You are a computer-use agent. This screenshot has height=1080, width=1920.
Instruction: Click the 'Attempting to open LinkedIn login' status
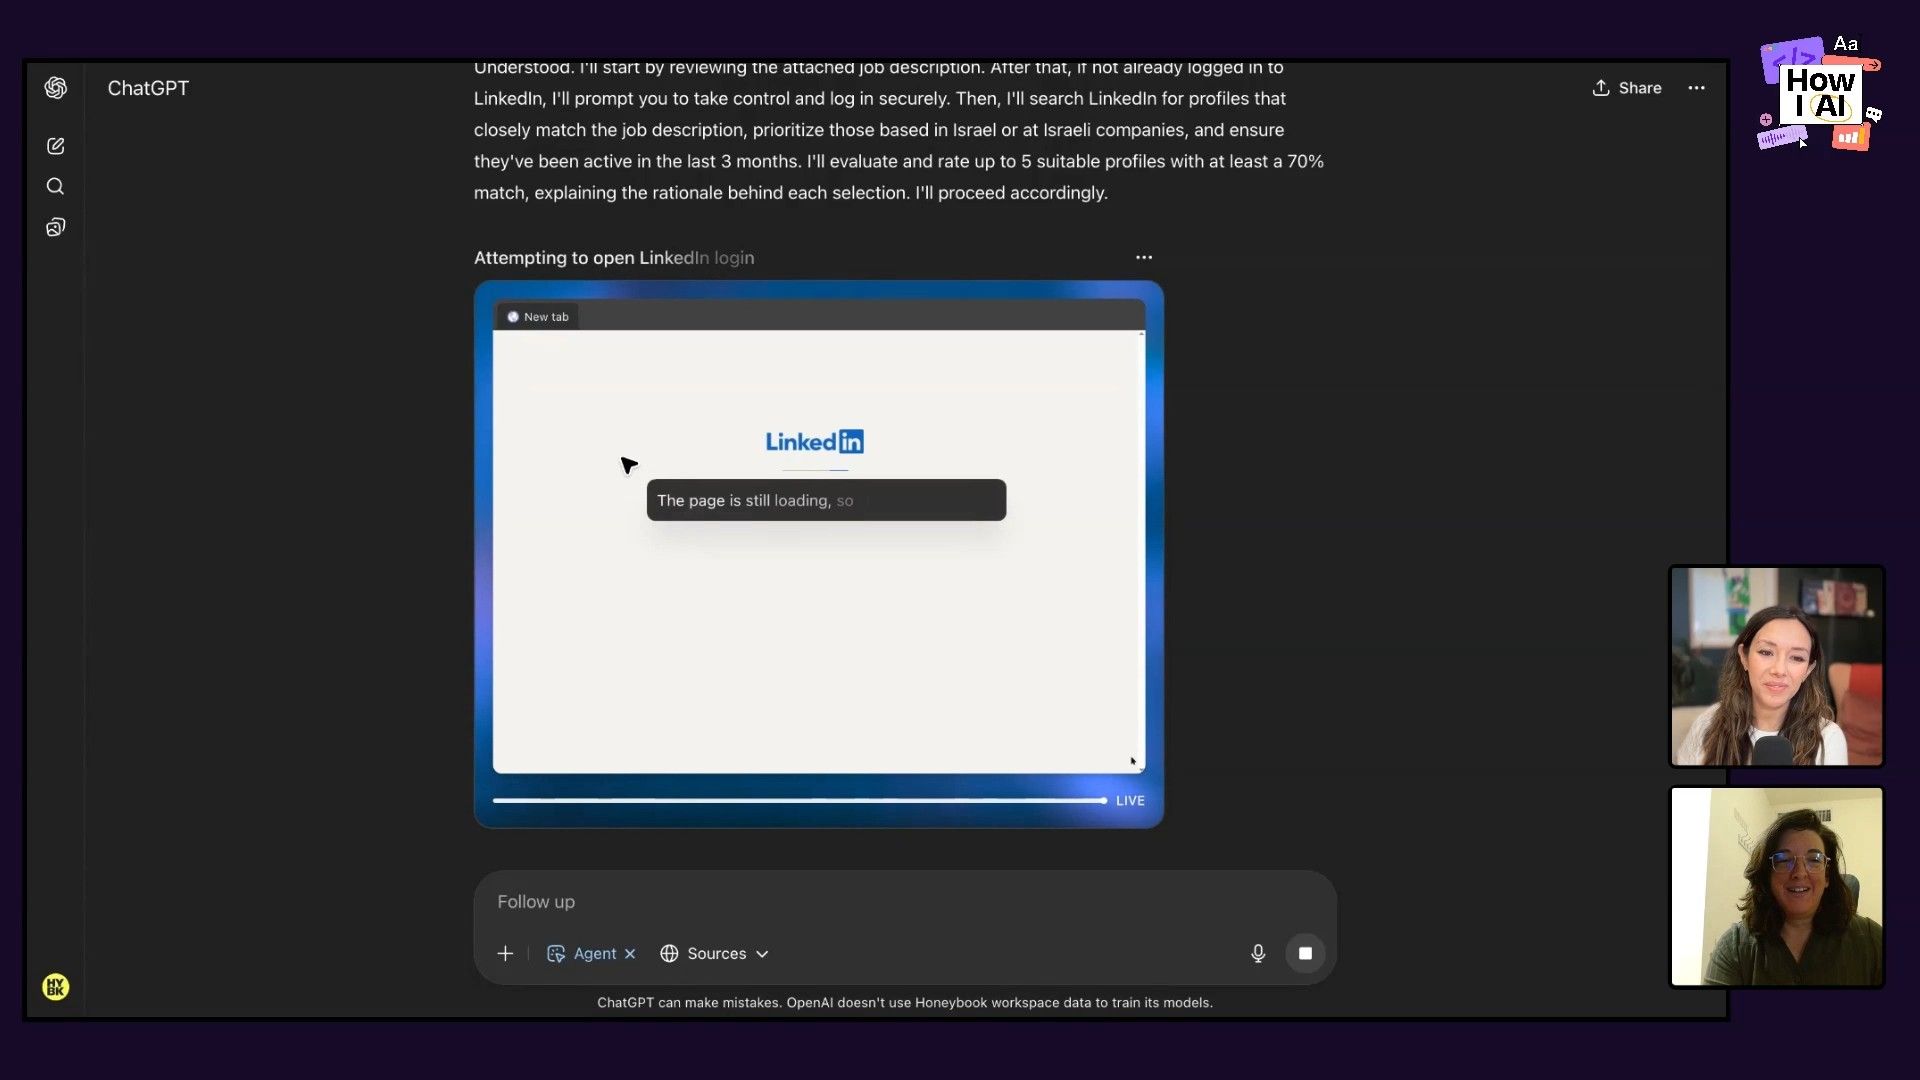[x=614, y=258]
